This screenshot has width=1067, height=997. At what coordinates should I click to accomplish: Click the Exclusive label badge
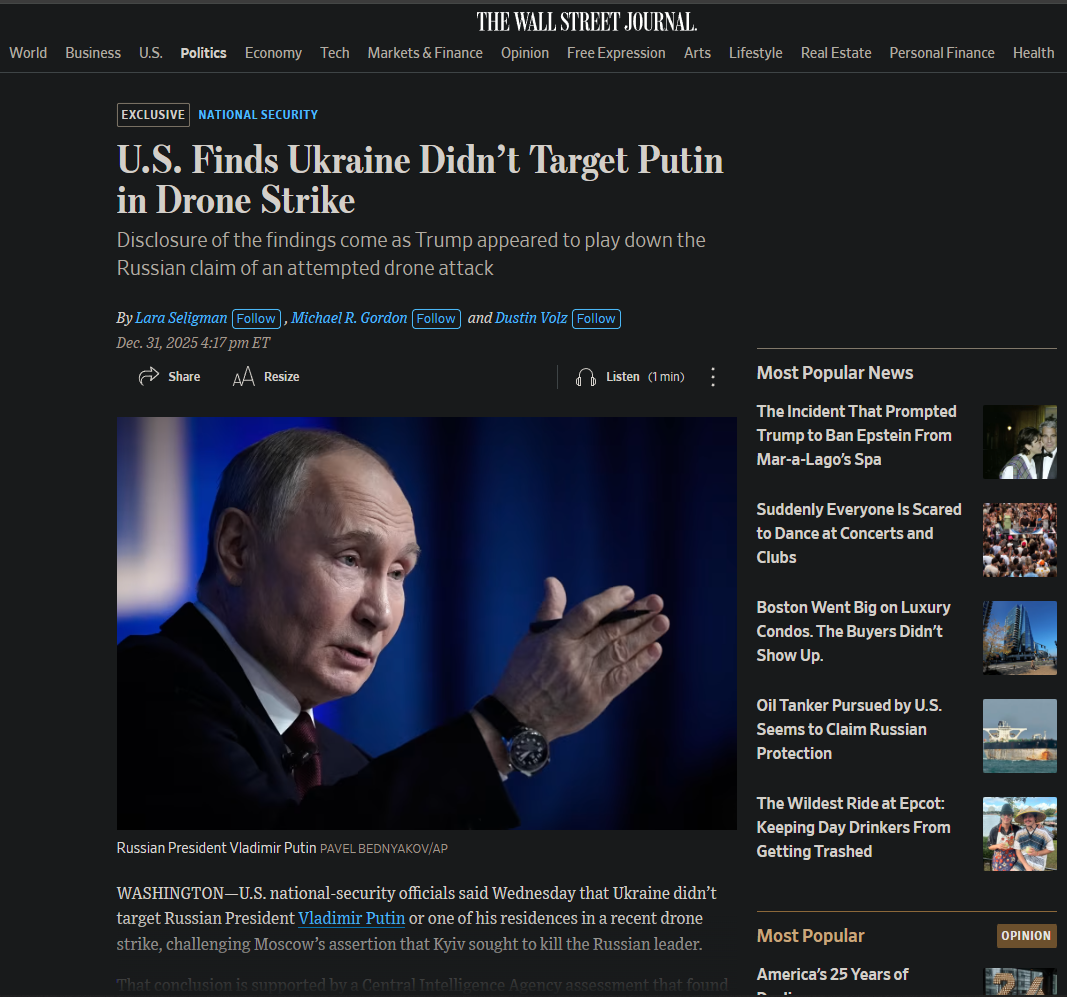point(153,114)
